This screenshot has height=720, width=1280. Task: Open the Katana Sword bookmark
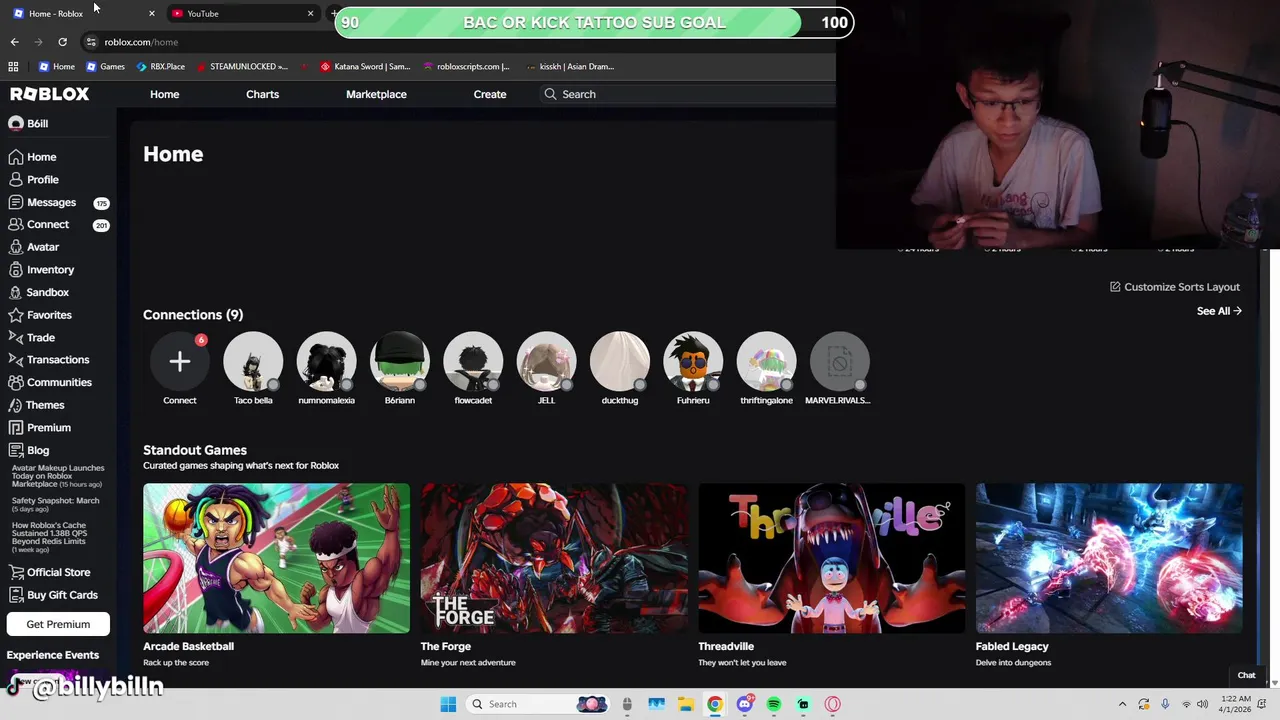click(365, 67)
